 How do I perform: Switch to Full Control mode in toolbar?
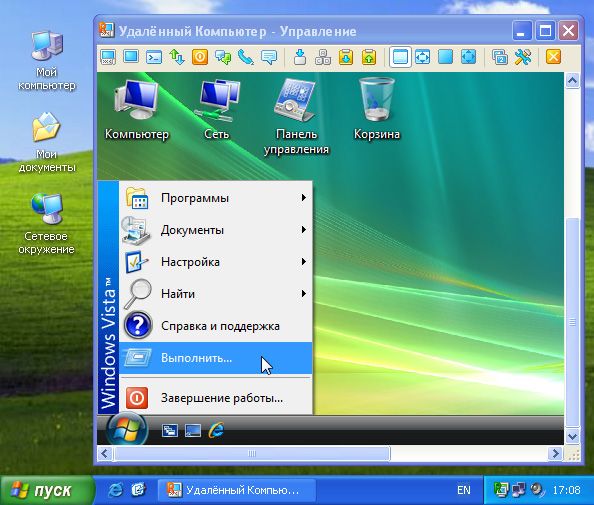click(x=108, y=57)
